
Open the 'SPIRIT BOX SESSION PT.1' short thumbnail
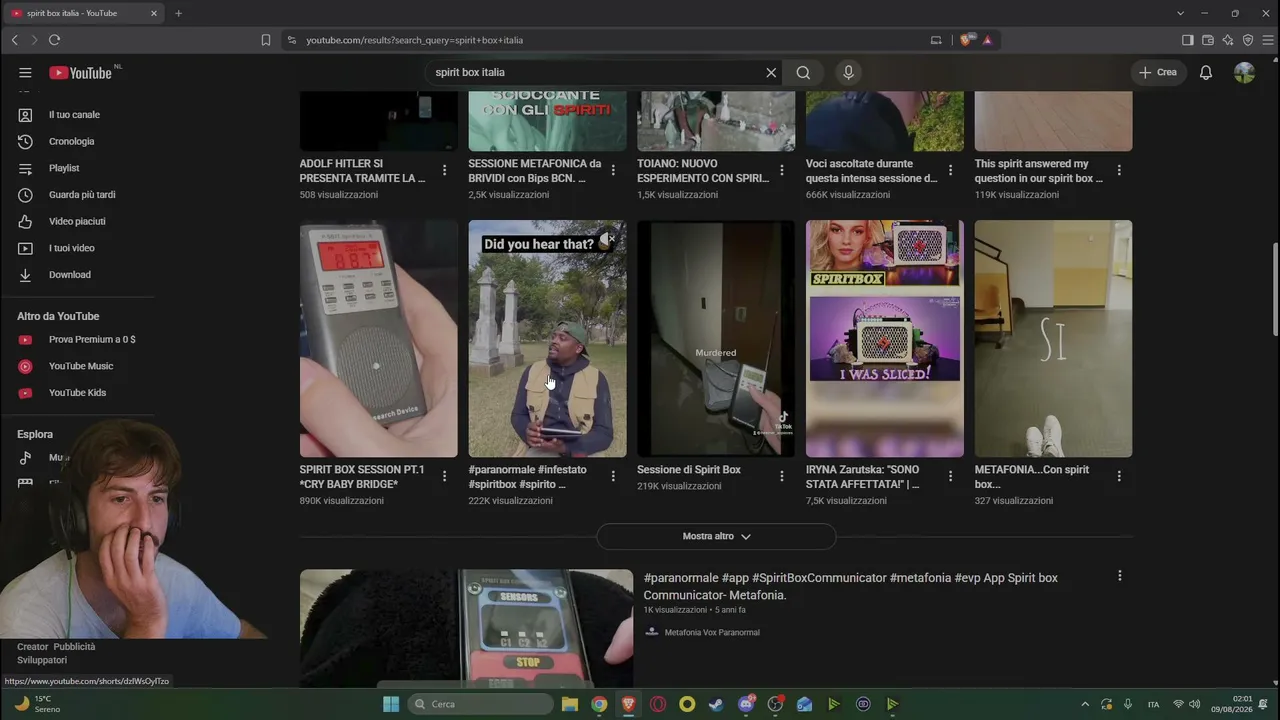379,338
